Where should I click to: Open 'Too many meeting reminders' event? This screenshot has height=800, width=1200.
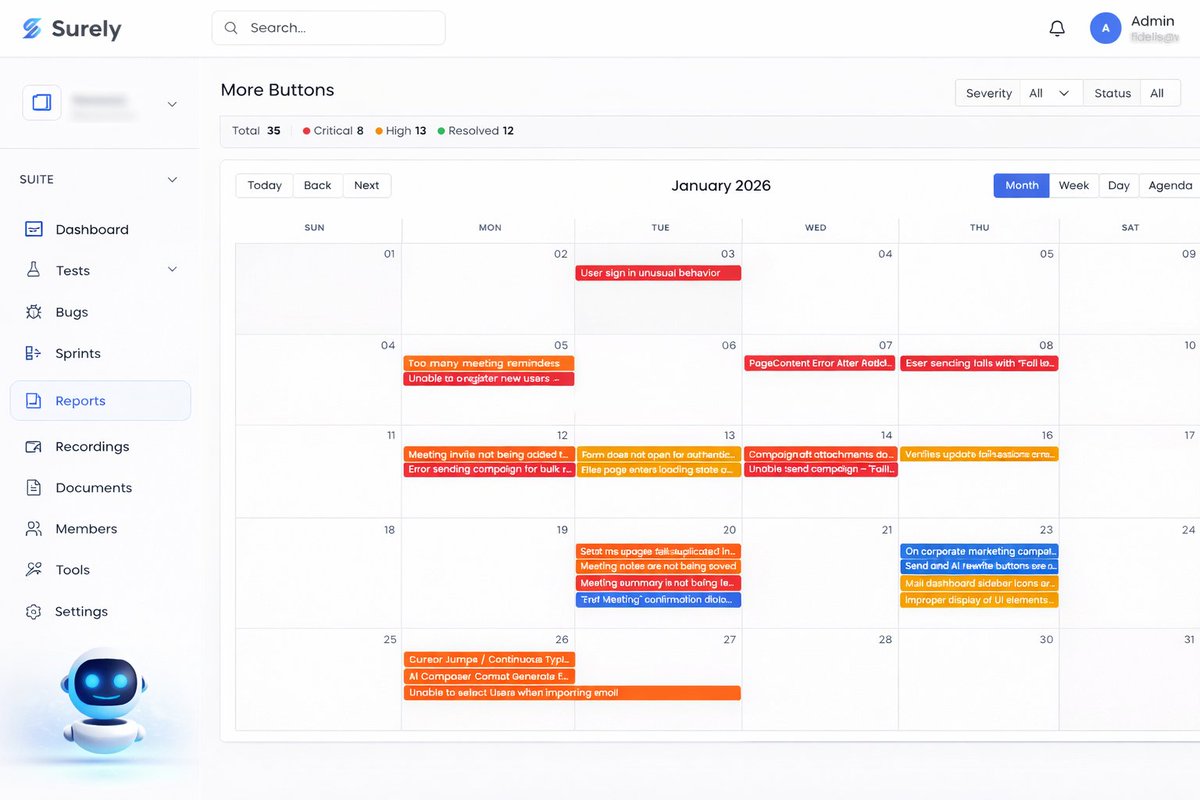tap(489, 363)
